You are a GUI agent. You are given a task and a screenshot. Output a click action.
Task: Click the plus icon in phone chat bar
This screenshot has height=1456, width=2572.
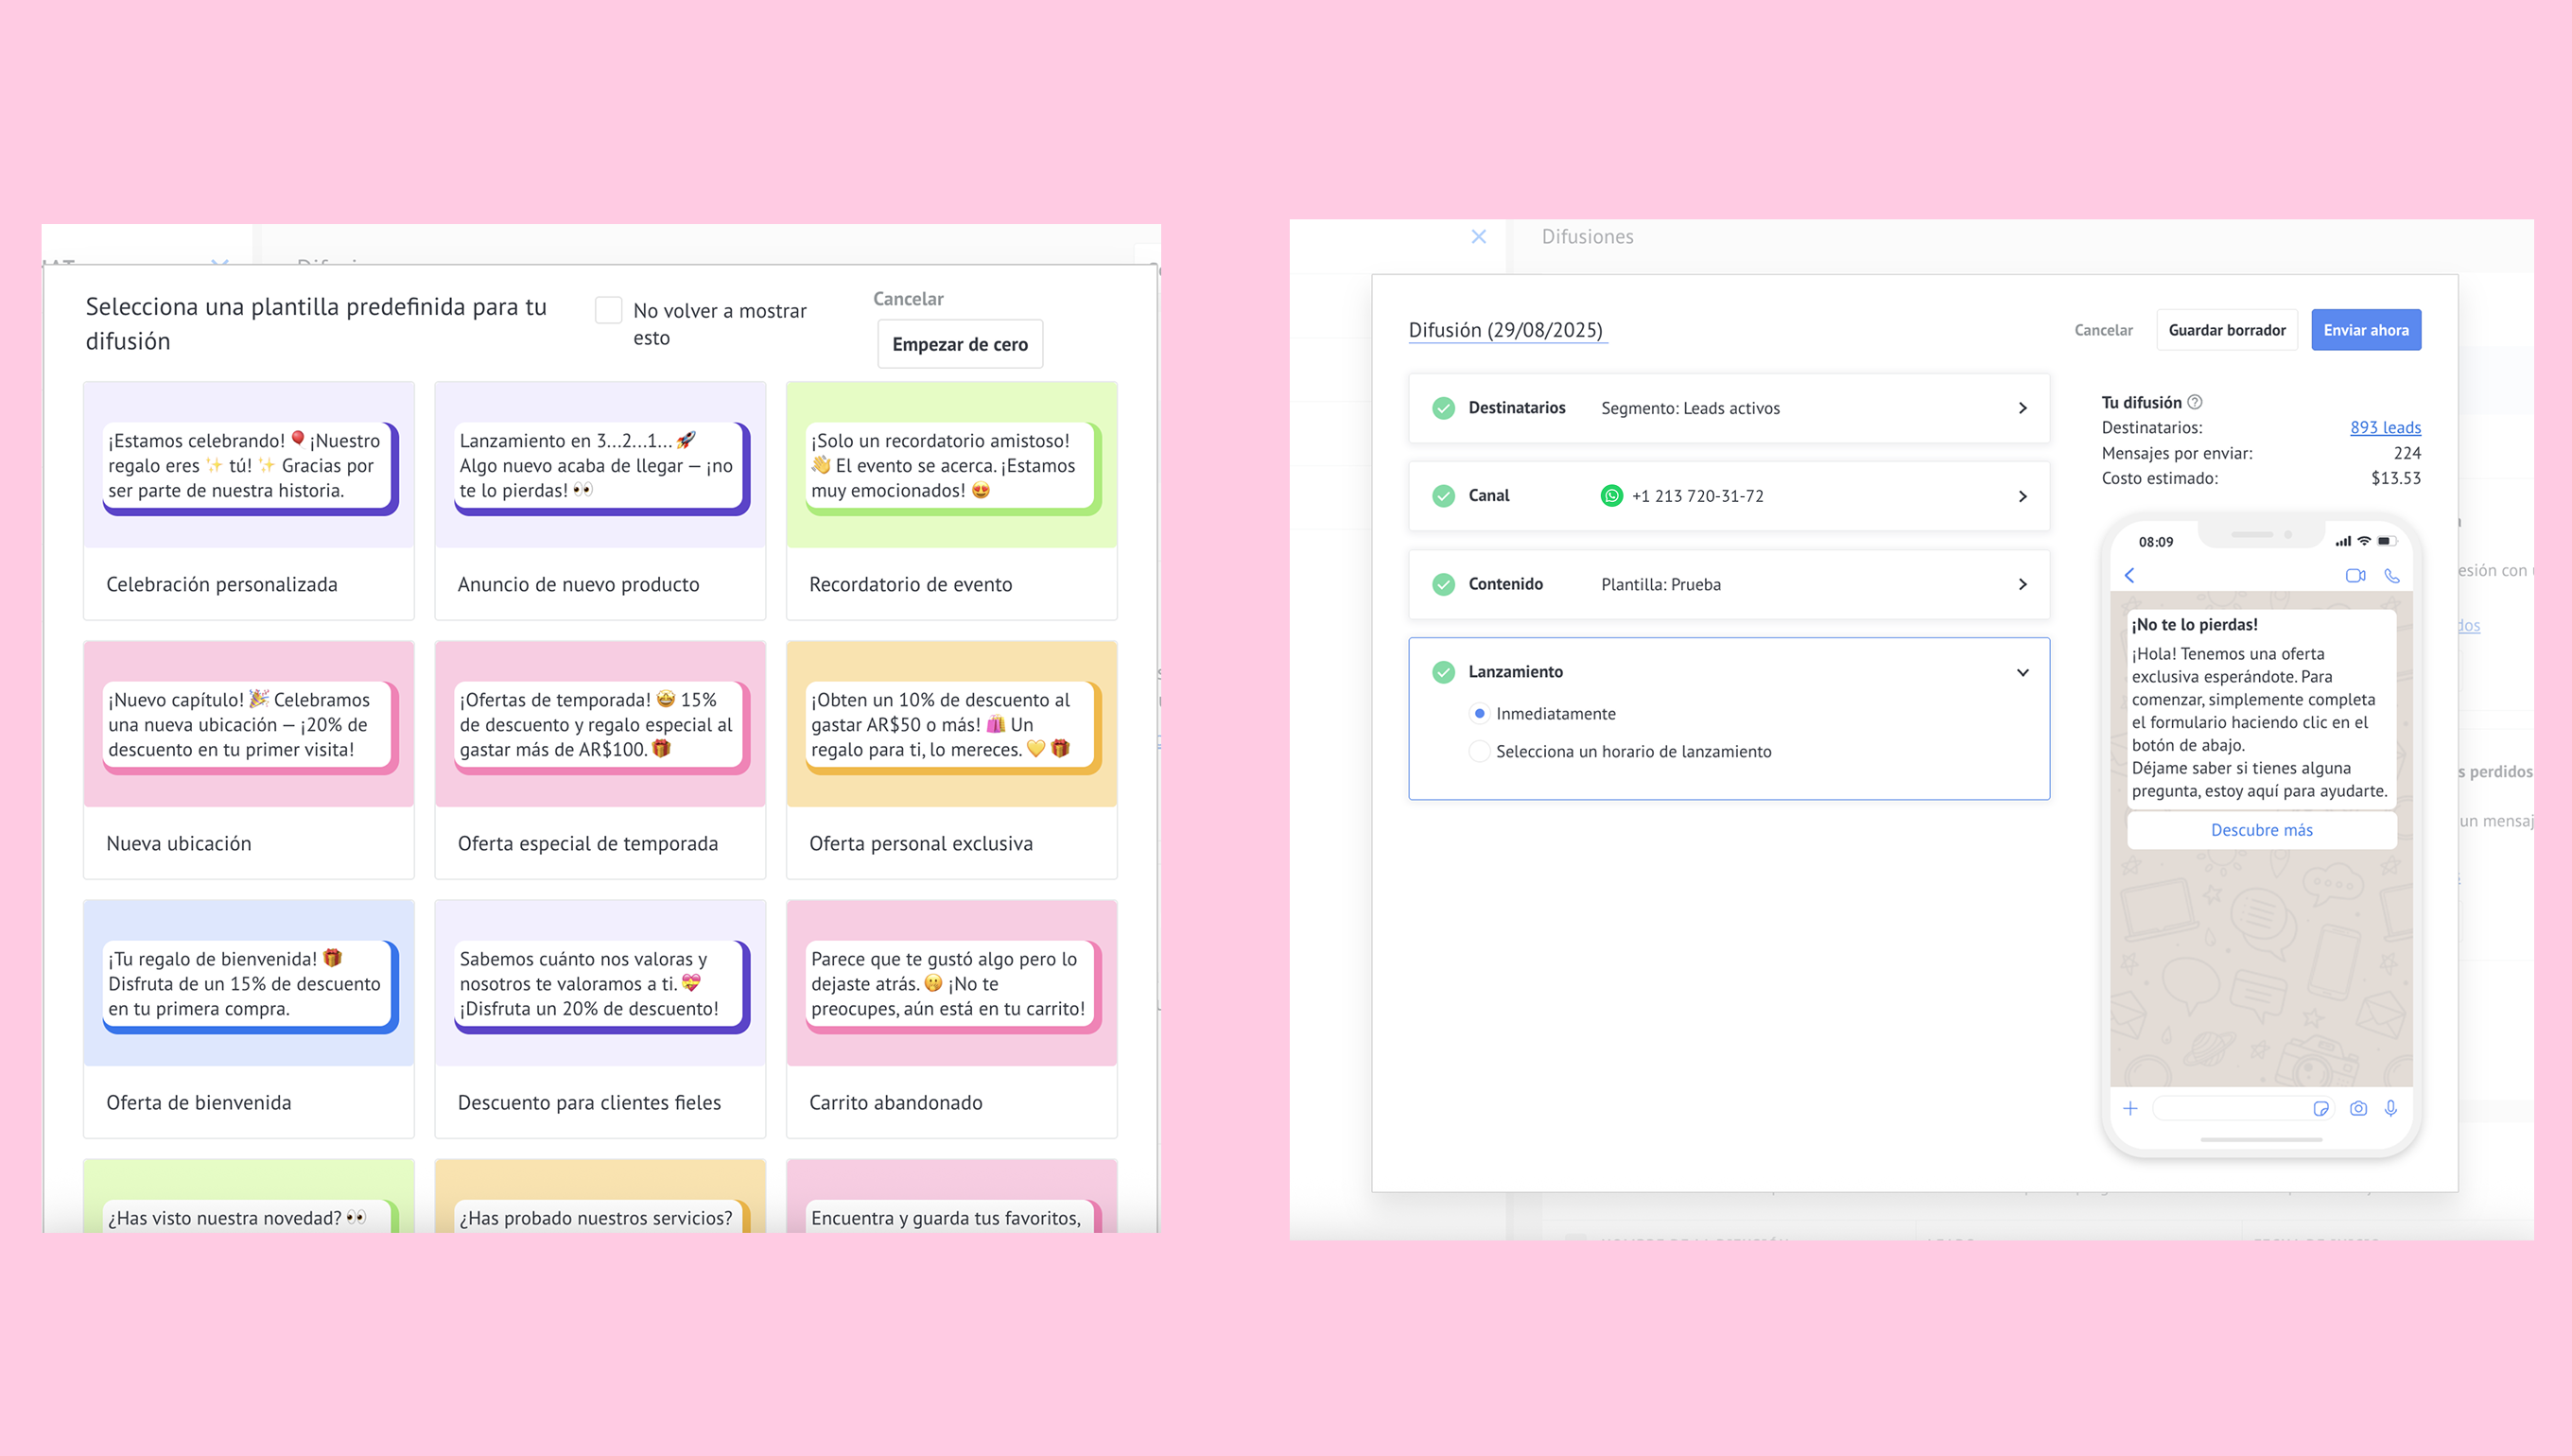tap(2130, 1108)
